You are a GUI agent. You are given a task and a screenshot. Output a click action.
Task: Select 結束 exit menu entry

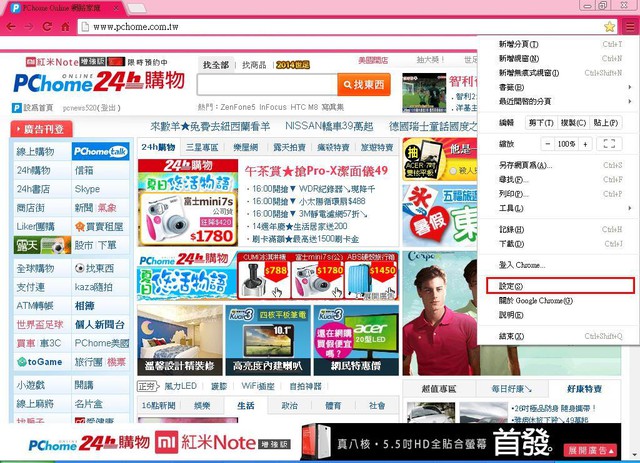point(560,336)
